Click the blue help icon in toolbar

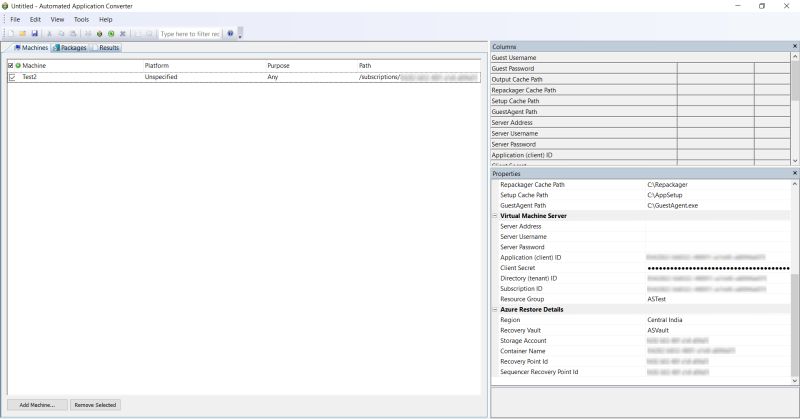coord(230,34)
